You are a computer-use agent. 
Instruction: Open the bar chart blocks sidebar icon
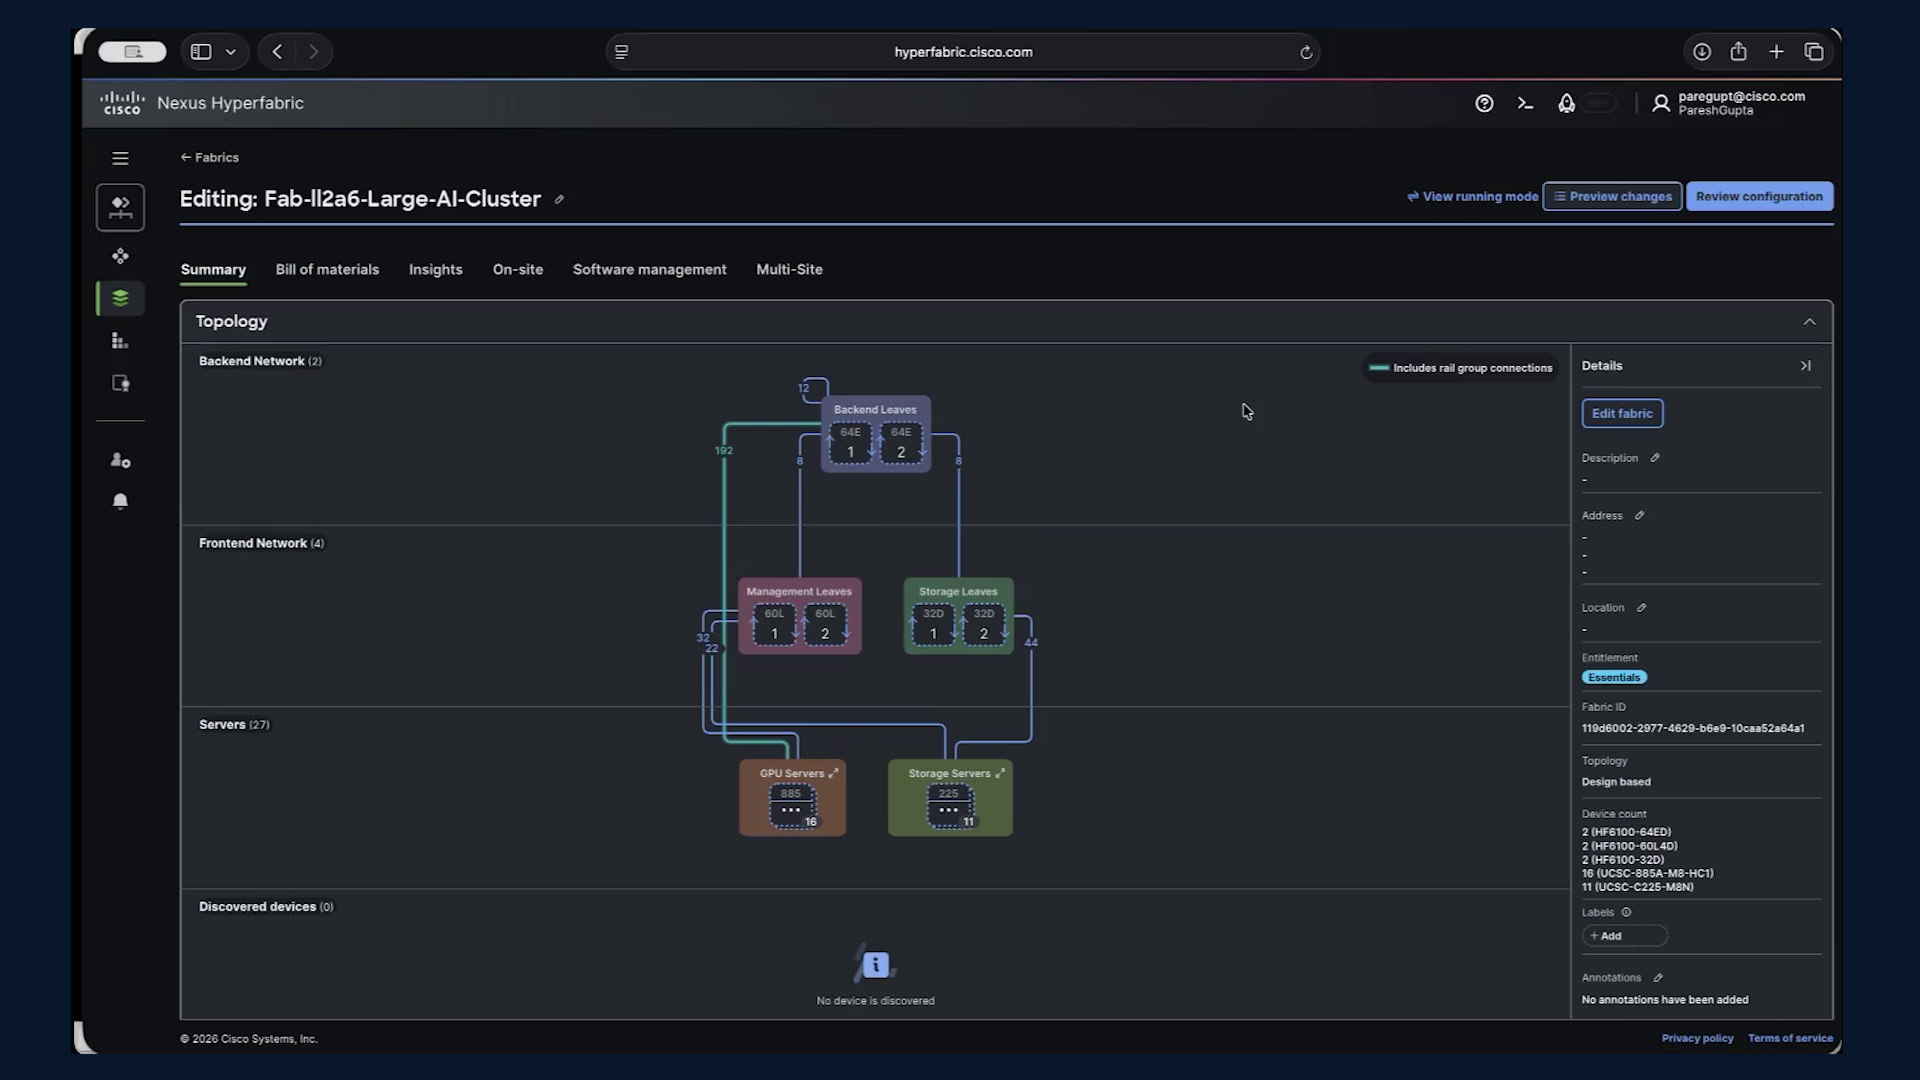(120, 341)
